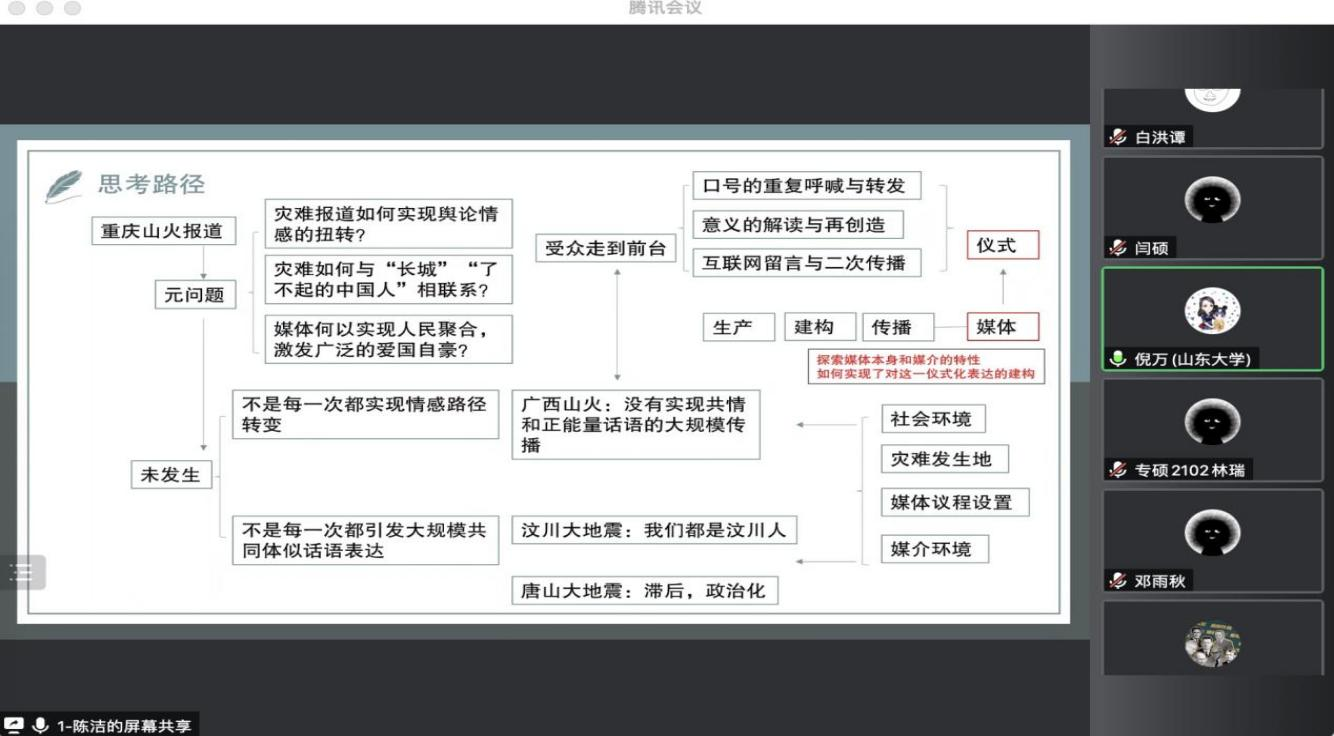This screenshot has height=736, width=1334.
Task: Click the red-bordered 仪式 box
Action: 1002,245
